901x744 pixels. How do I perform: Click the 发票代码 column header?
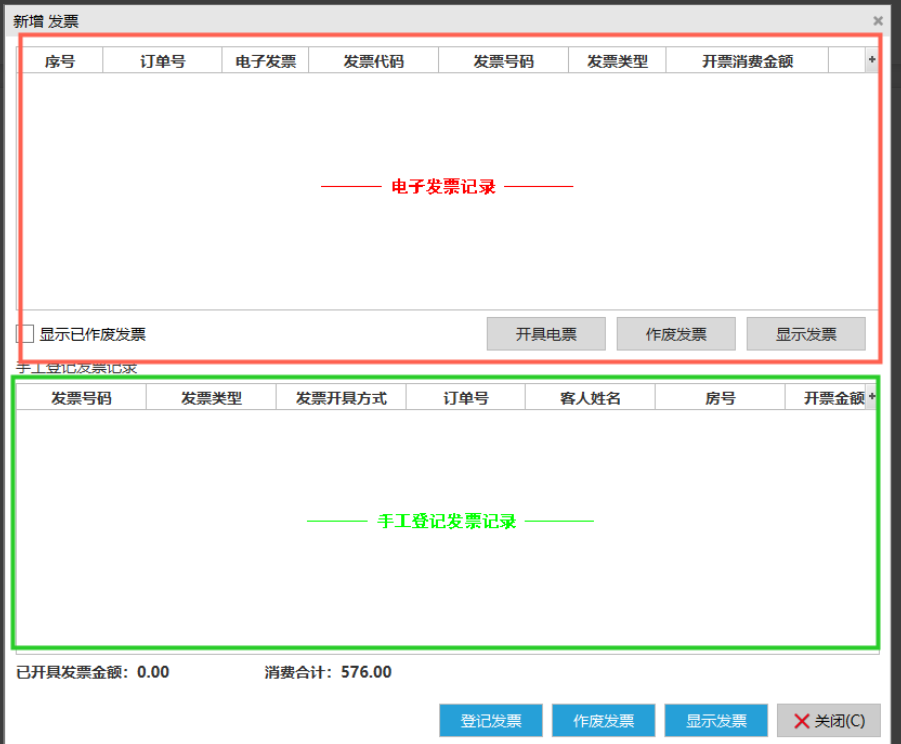pyautogui.click(x=373, y=61)
